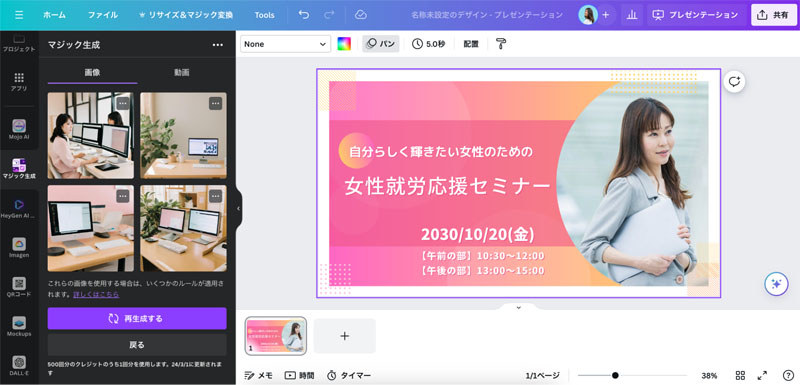This screenshot has width=800, height=385.
Task: Collapse the side panel with arrow handle
Action: 238,209
